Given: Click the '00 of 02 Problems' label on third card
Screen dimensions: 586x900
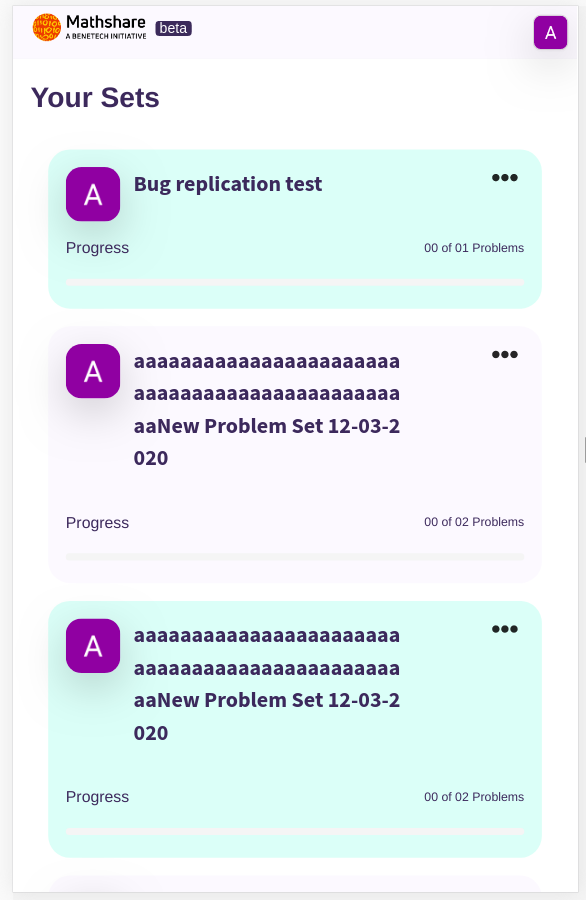Looking at the screenshot, I should [x=472, y=797].
